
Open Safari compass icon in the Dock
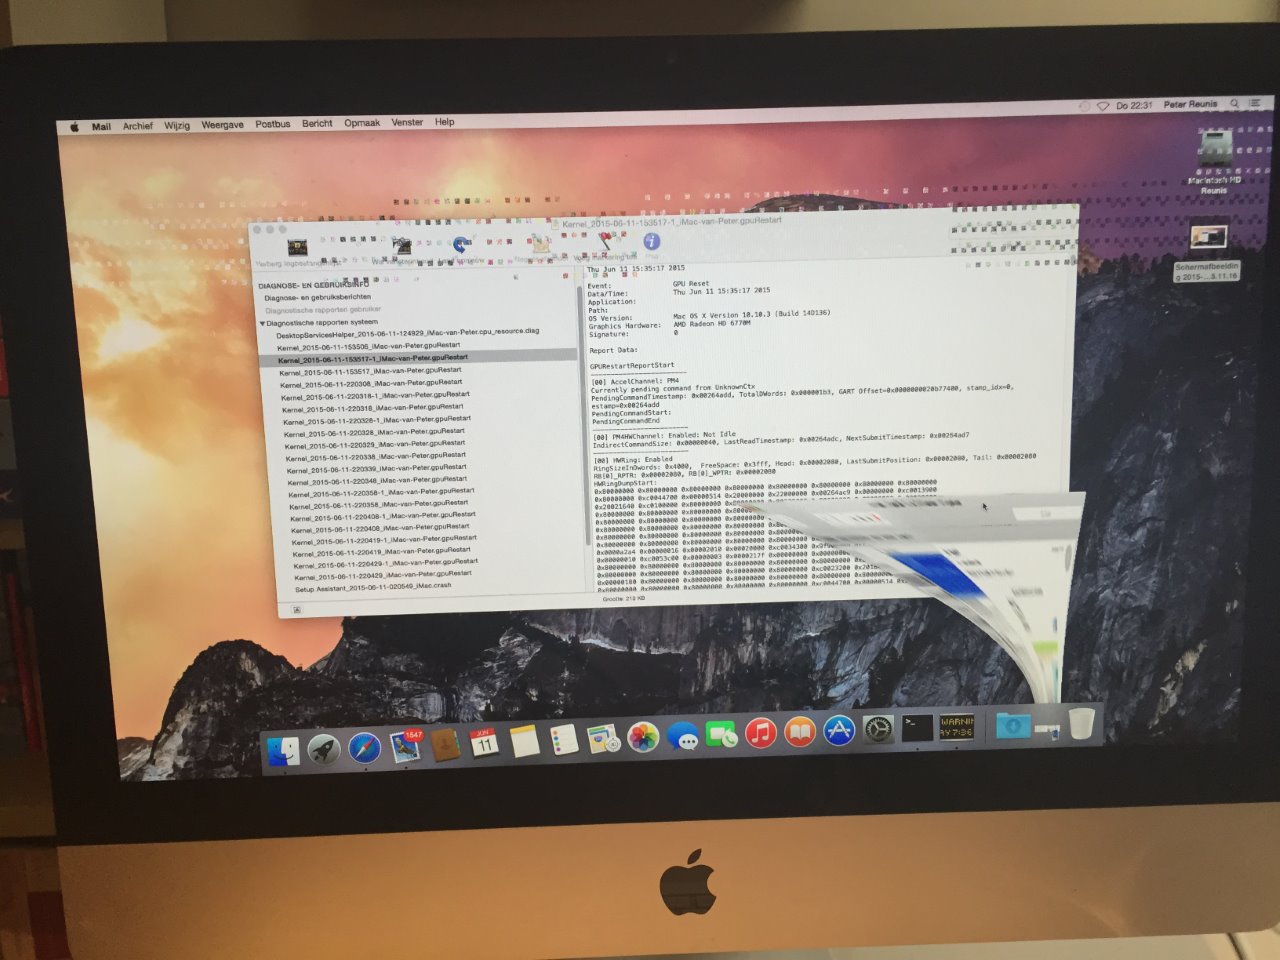(365, 748)
